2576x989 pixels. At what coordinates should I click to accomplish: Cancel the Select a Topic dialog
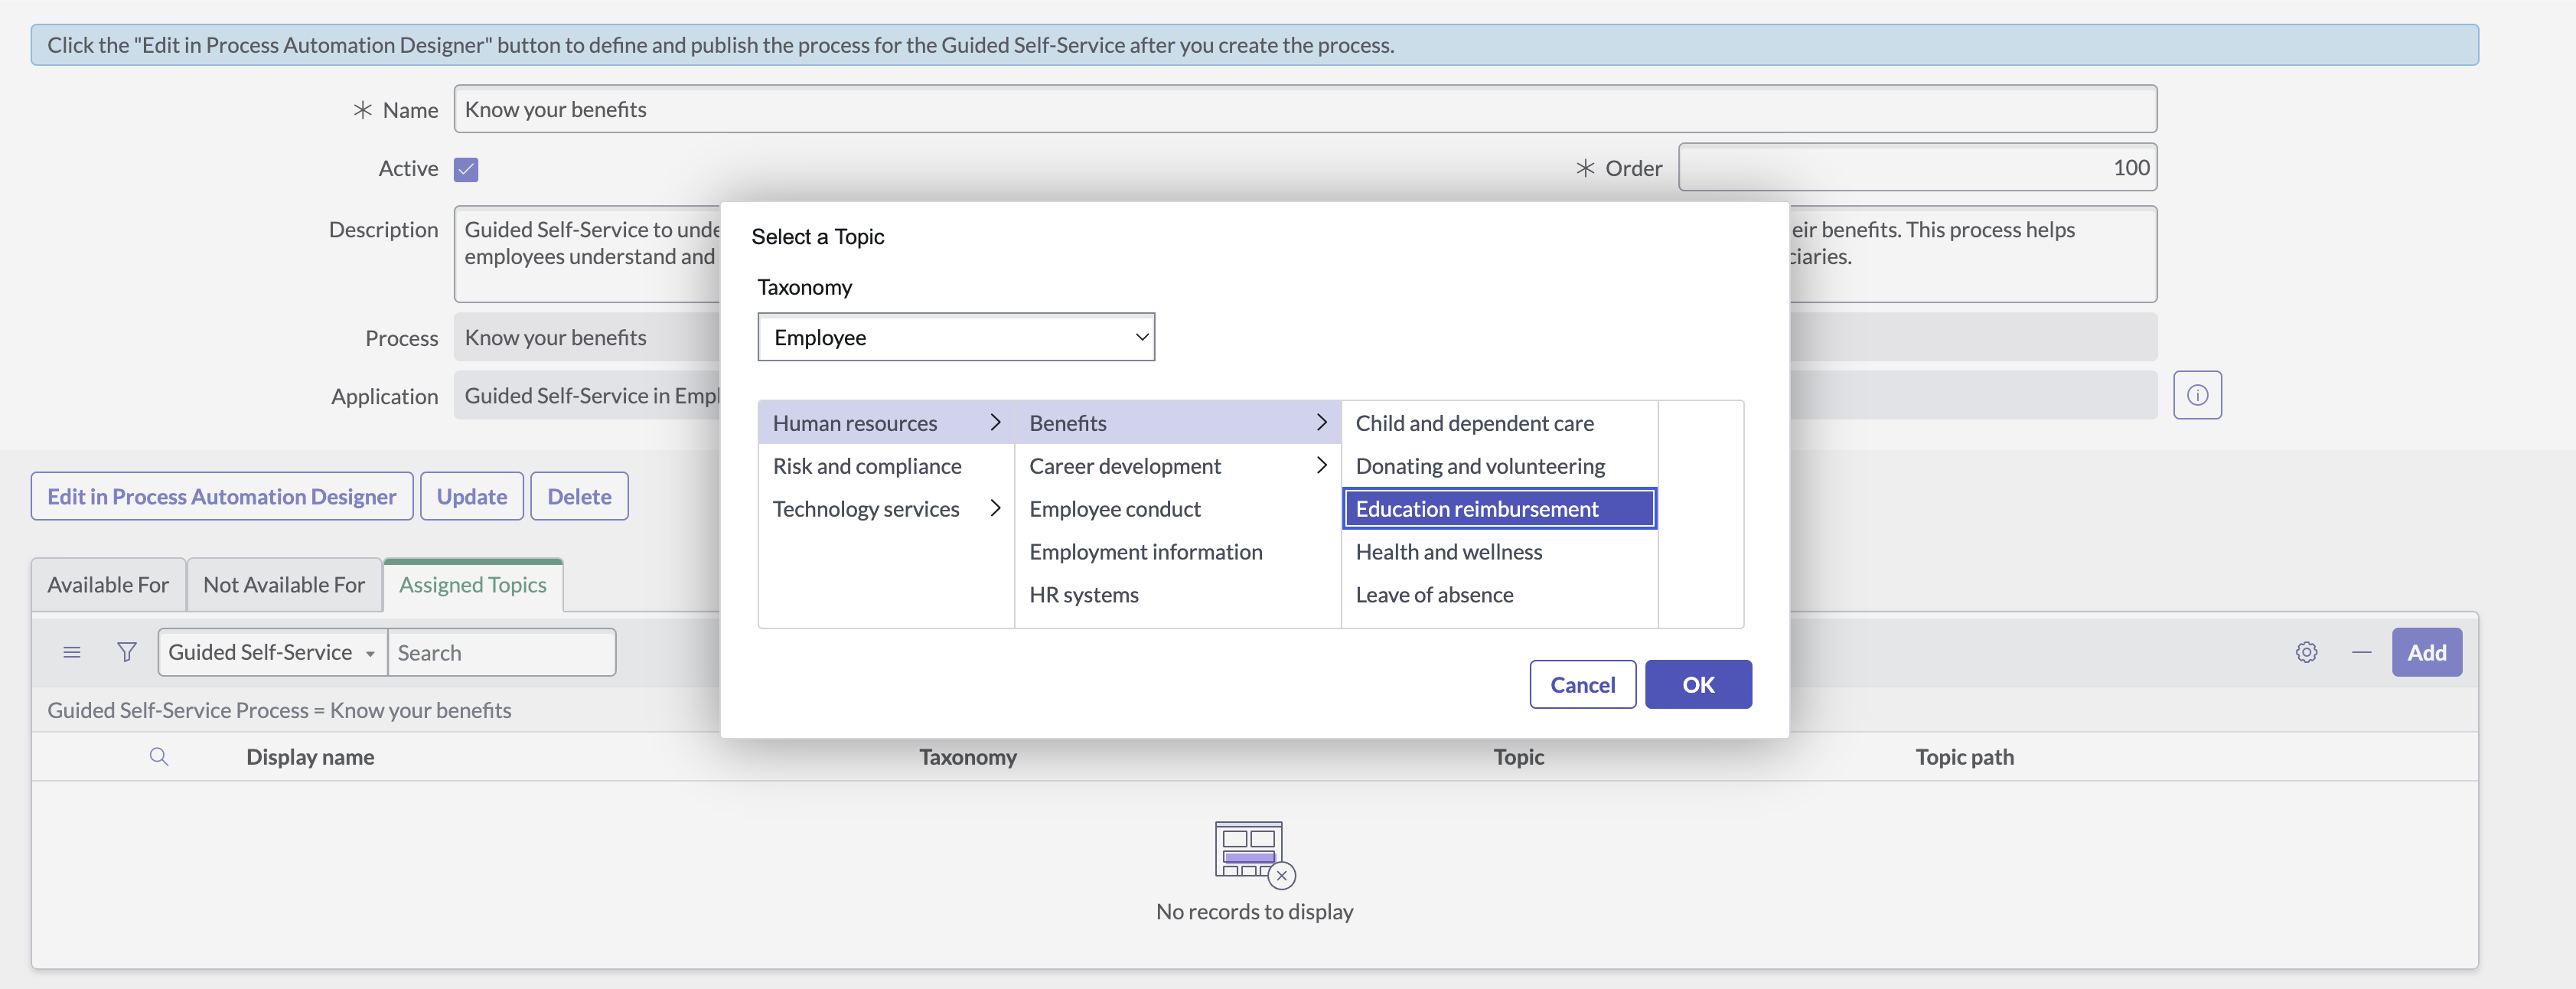coord(1582,685)
